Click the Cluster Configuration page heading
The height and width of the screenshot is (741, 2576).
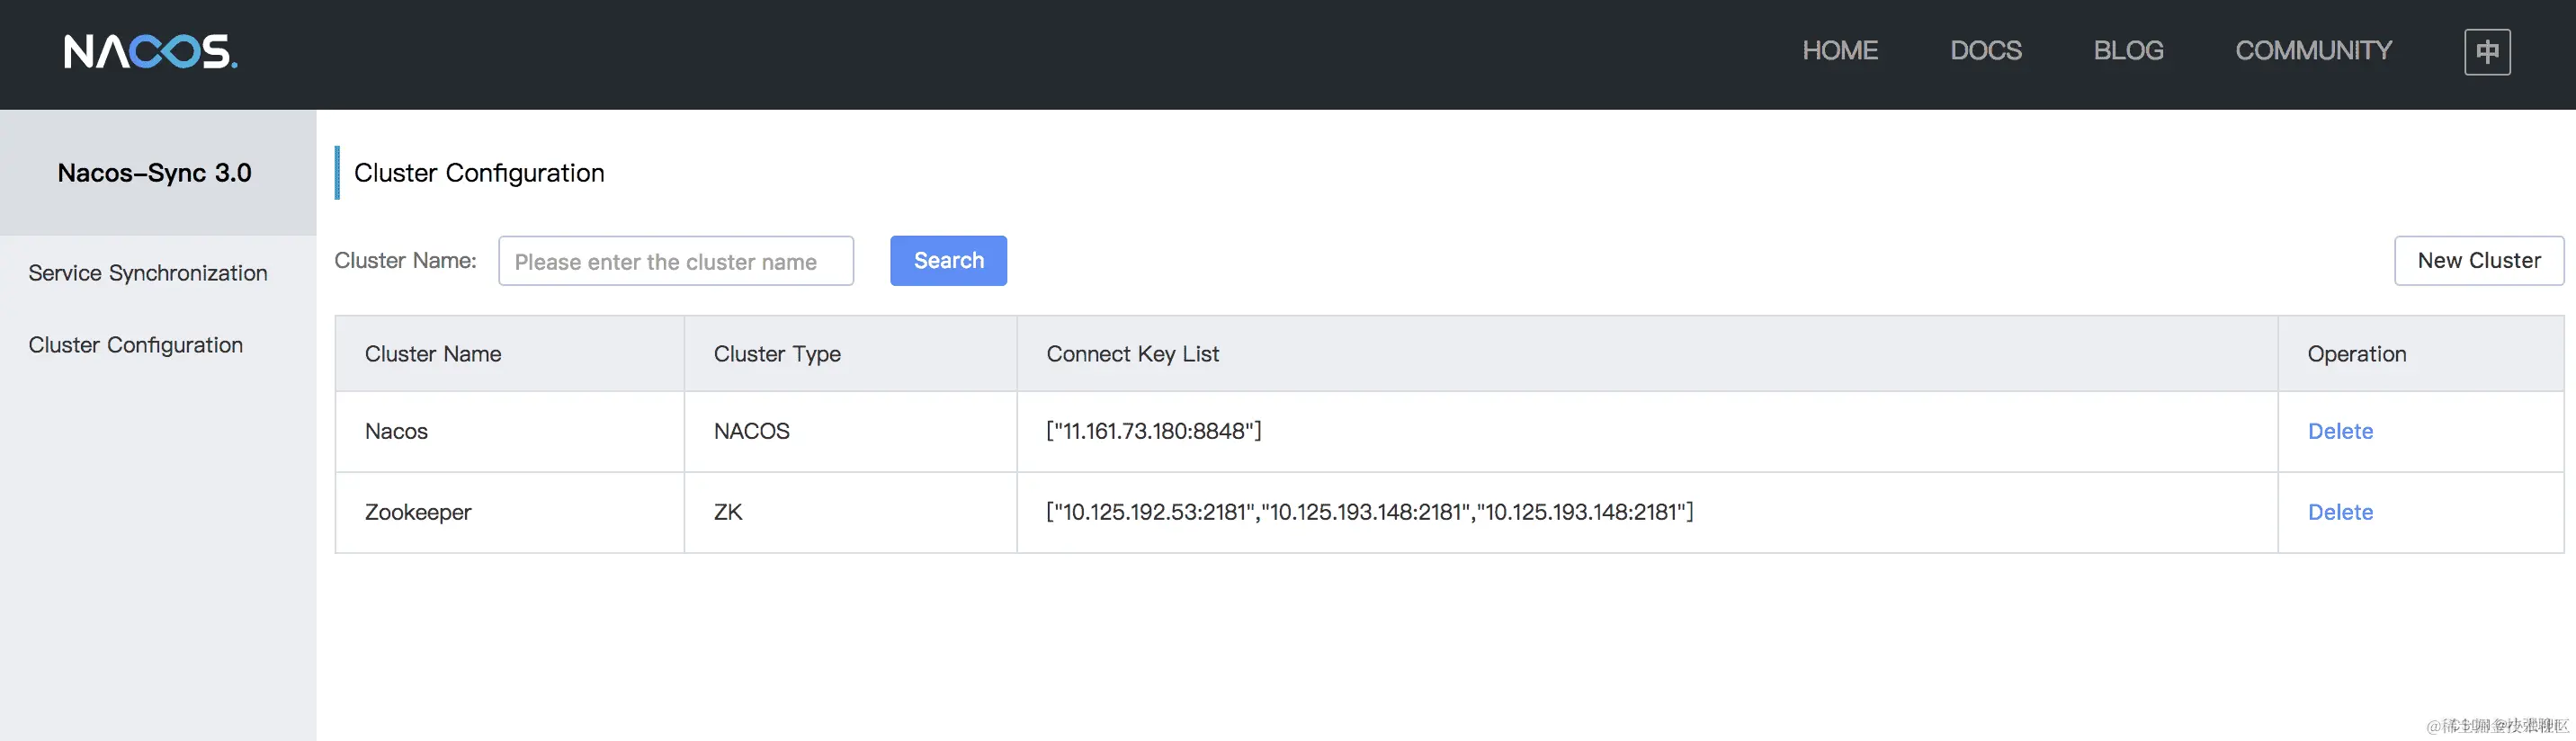479,173
